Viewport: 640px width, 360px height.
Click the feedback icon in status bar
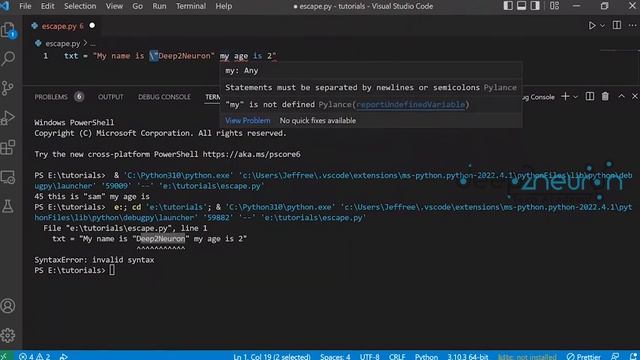[x=615, y=356]
